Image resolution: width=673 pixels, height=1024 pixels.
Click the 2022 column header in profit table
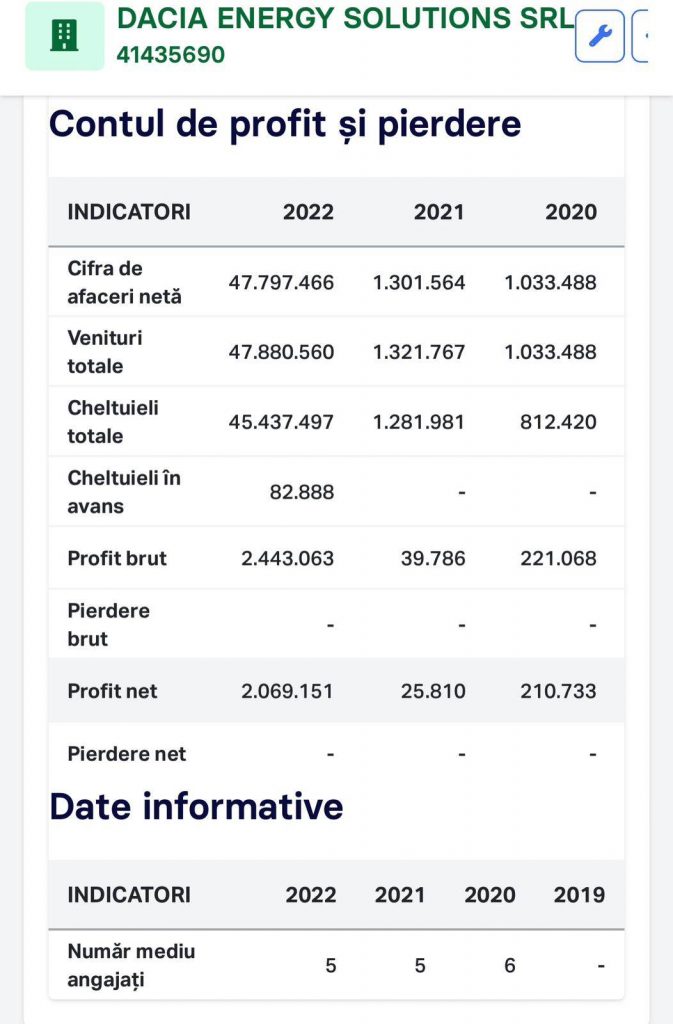(308, 212)
